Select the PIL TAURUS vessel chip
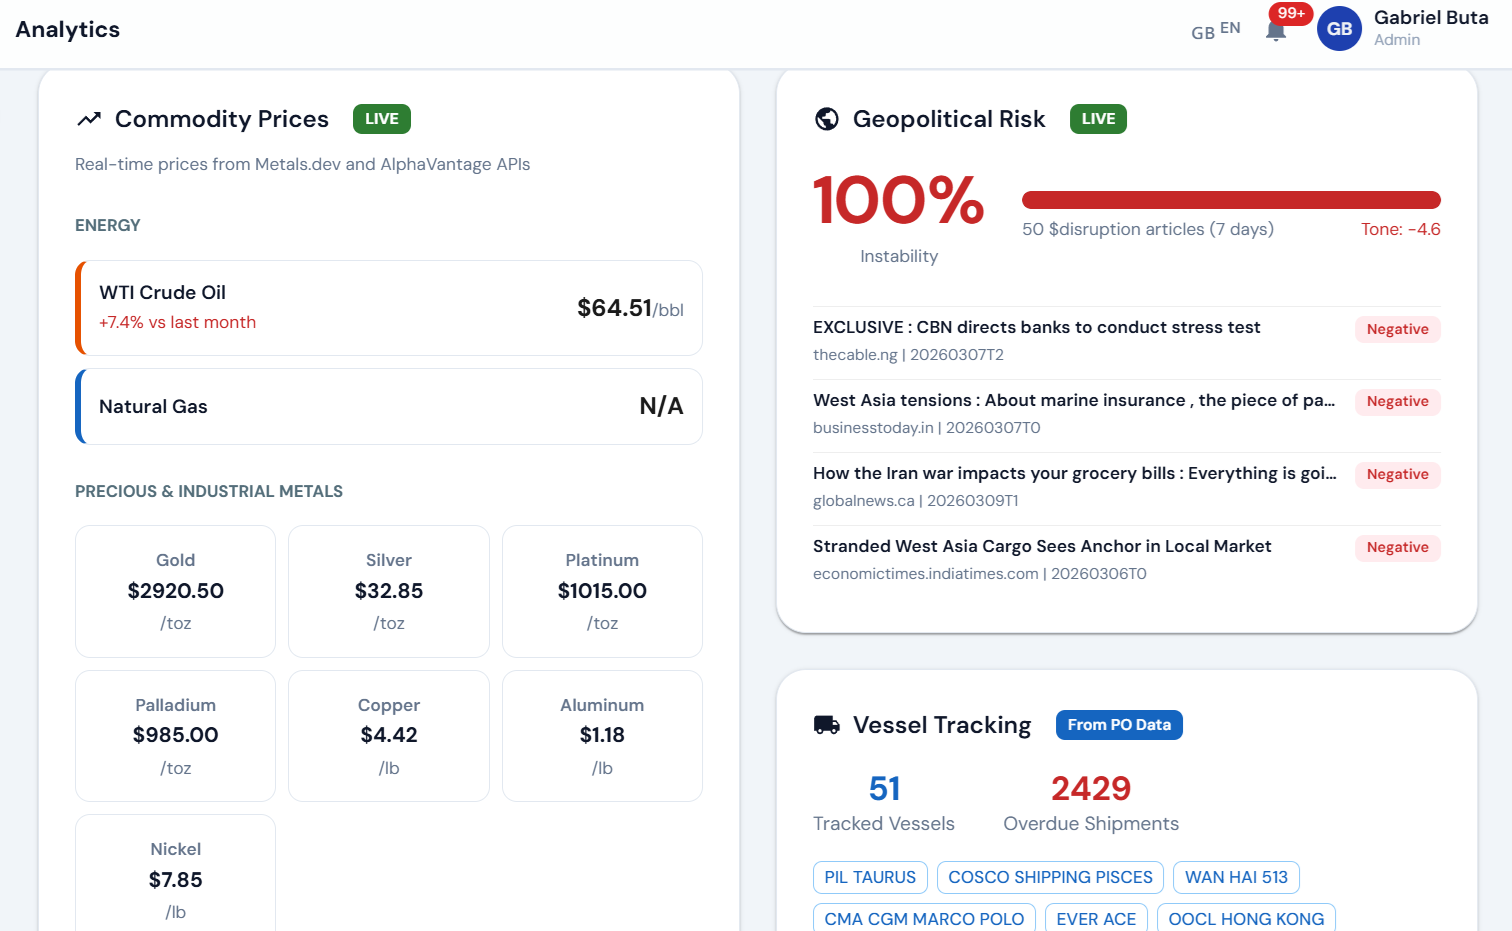This screenshot has height=931, width=1512. 870,877
